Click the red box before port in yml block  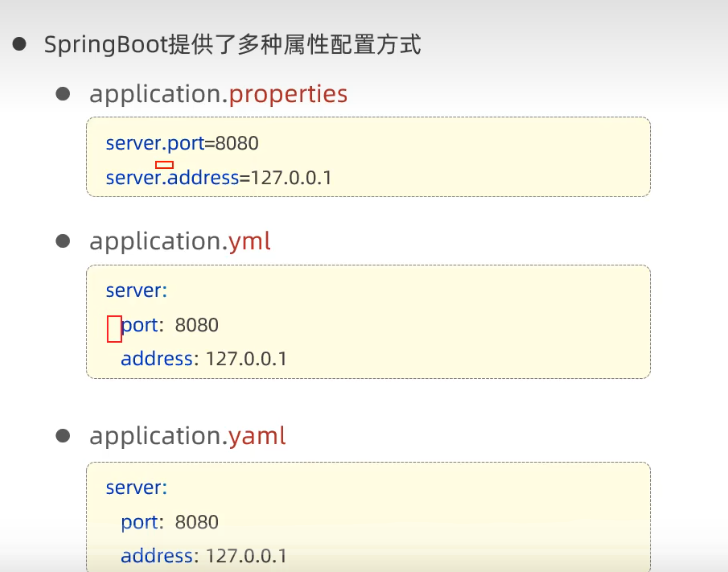114,328
